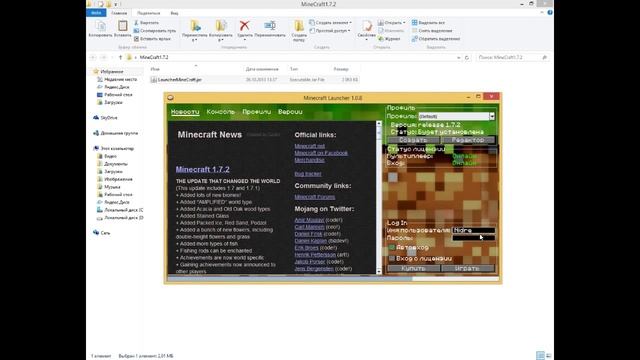640x360 pixels.
Task: Switch to large icons view in status bar
Action: (549, 356)
